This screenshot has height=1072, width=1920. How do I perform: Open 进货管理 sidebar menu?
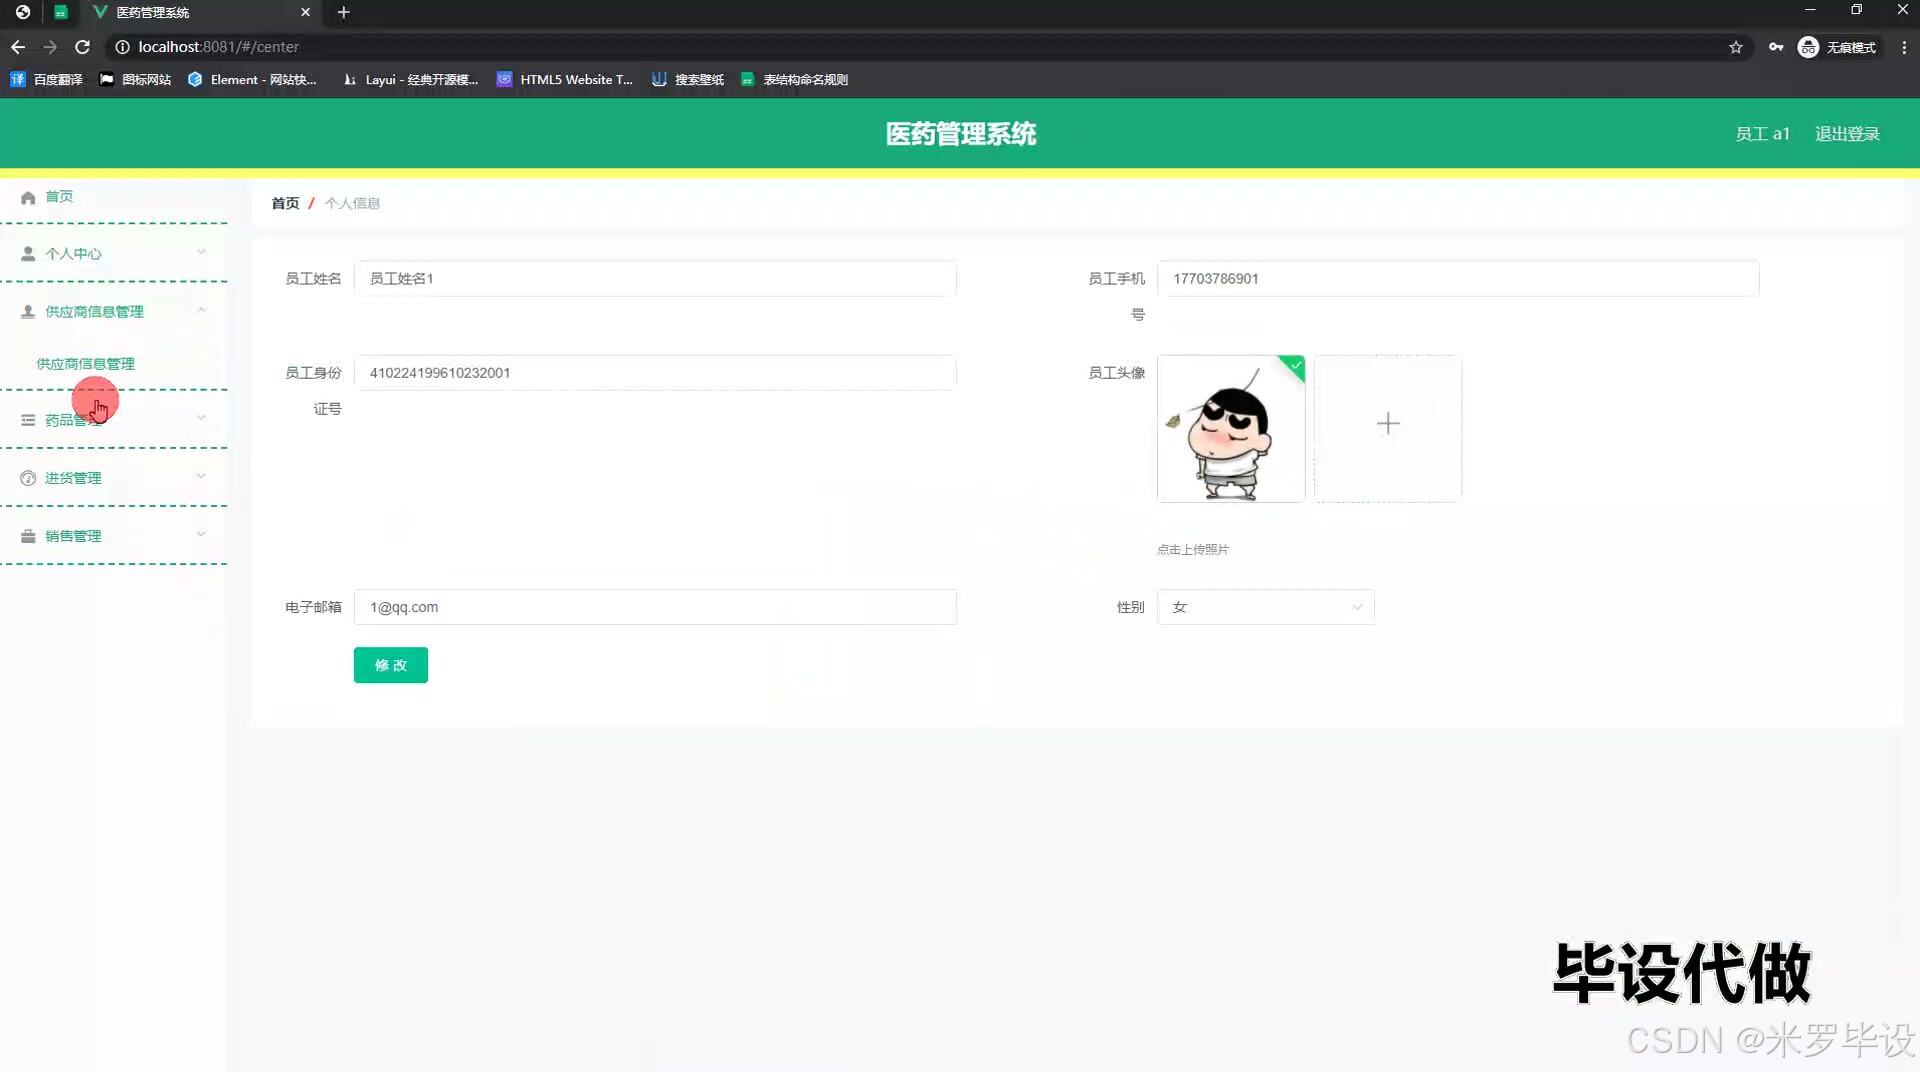click(x=114, y=478)
